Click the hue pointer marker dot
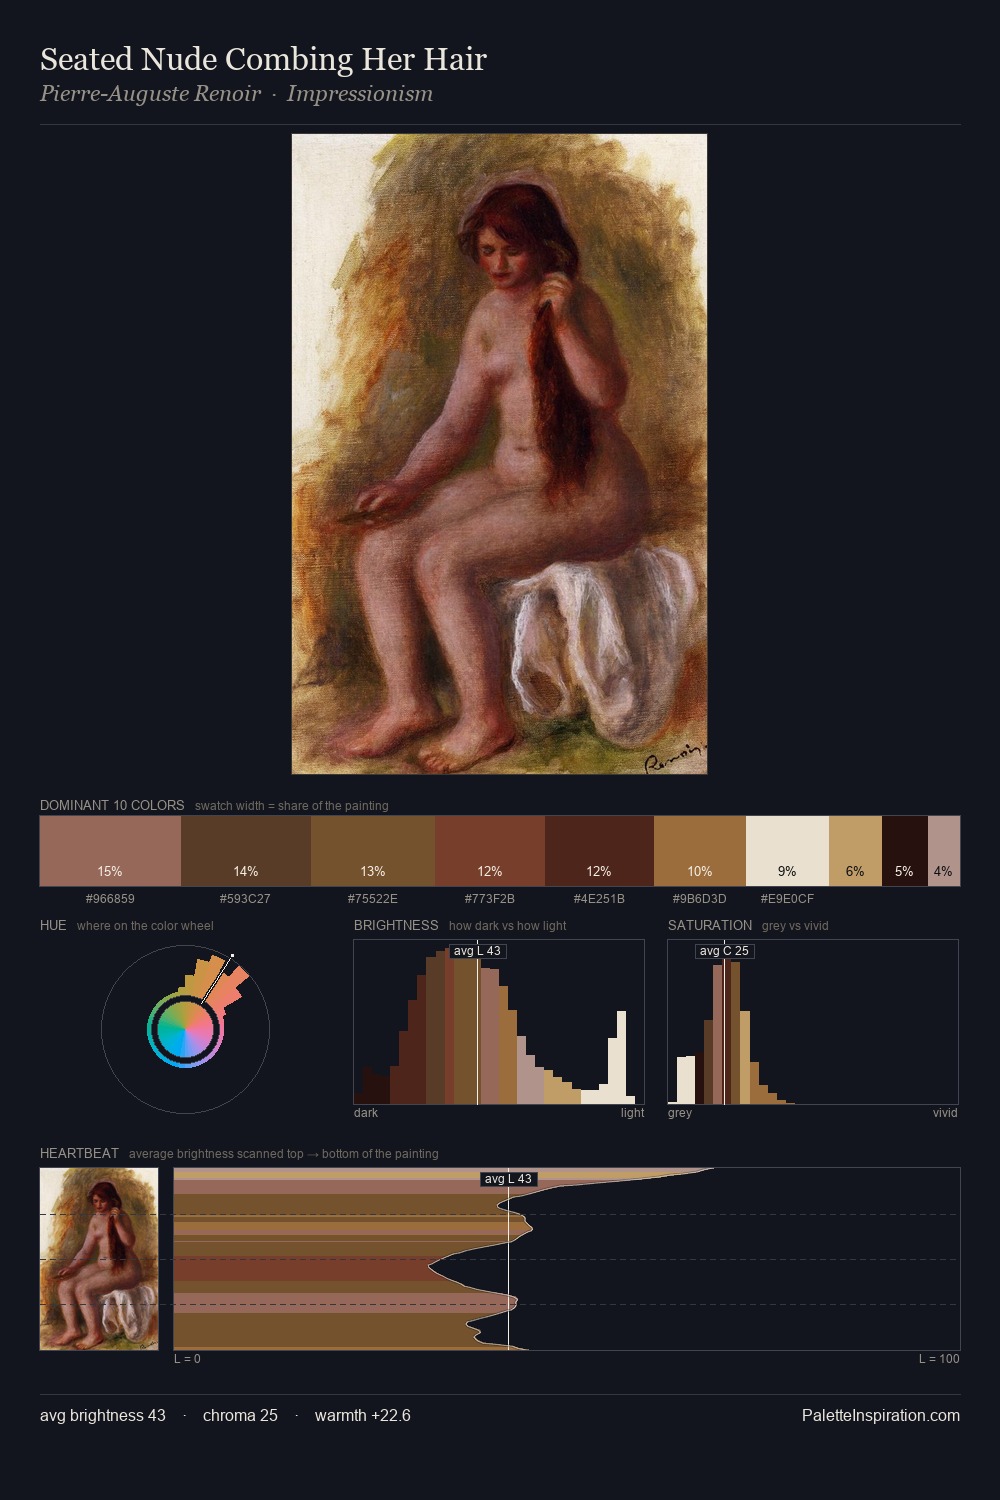Viewport: 1000px width, 1500px height. [x=232, y=956]
